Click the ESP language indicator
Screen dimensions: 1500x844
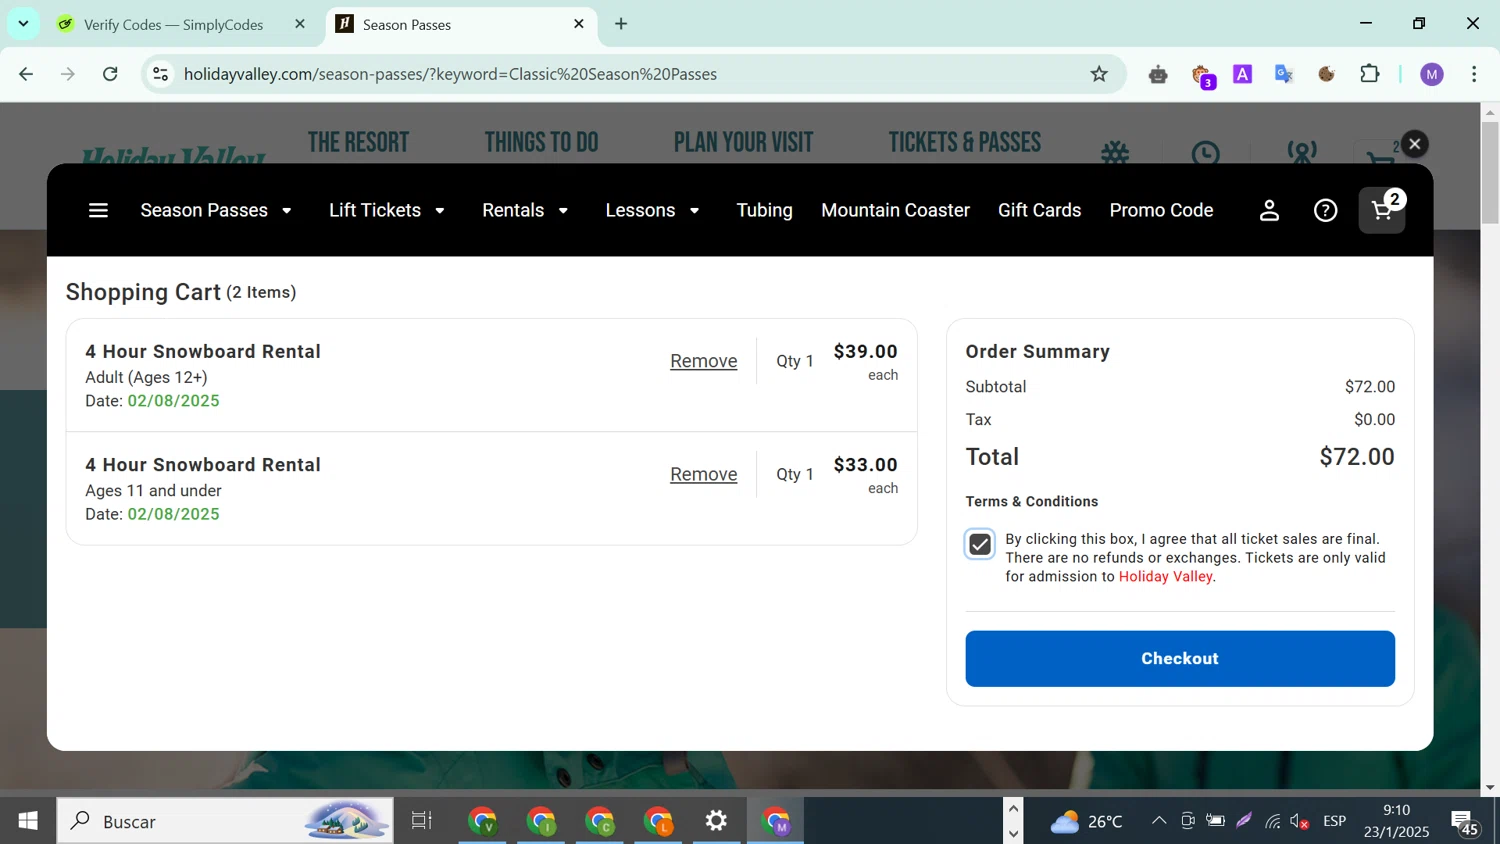coord(1334,821)
